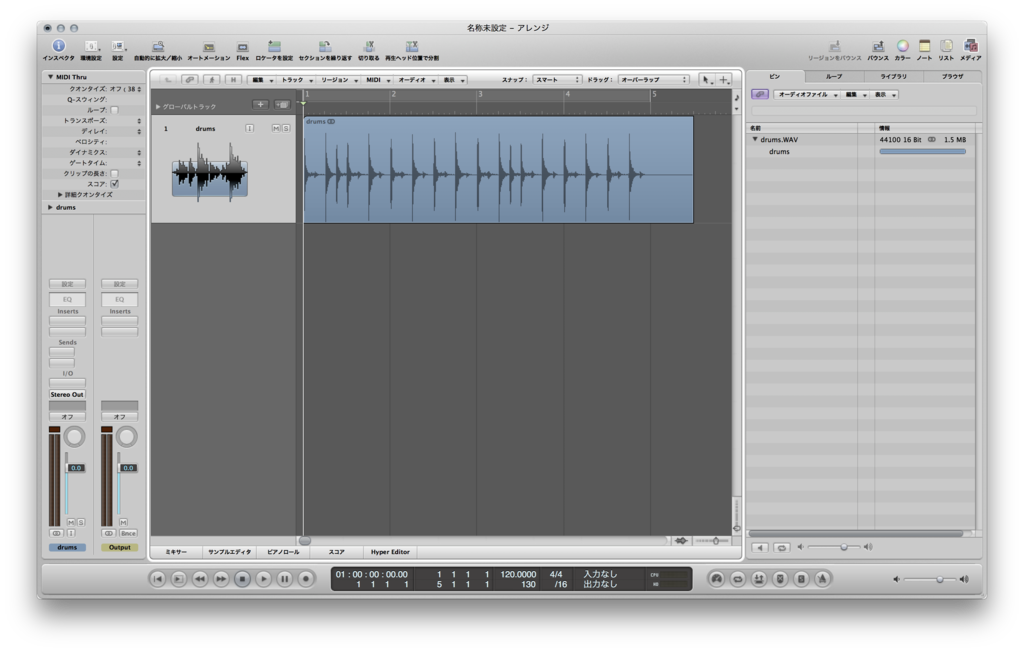Click the purple link icon in Bin
1024x652 pixels.
[x=760, y=94]
